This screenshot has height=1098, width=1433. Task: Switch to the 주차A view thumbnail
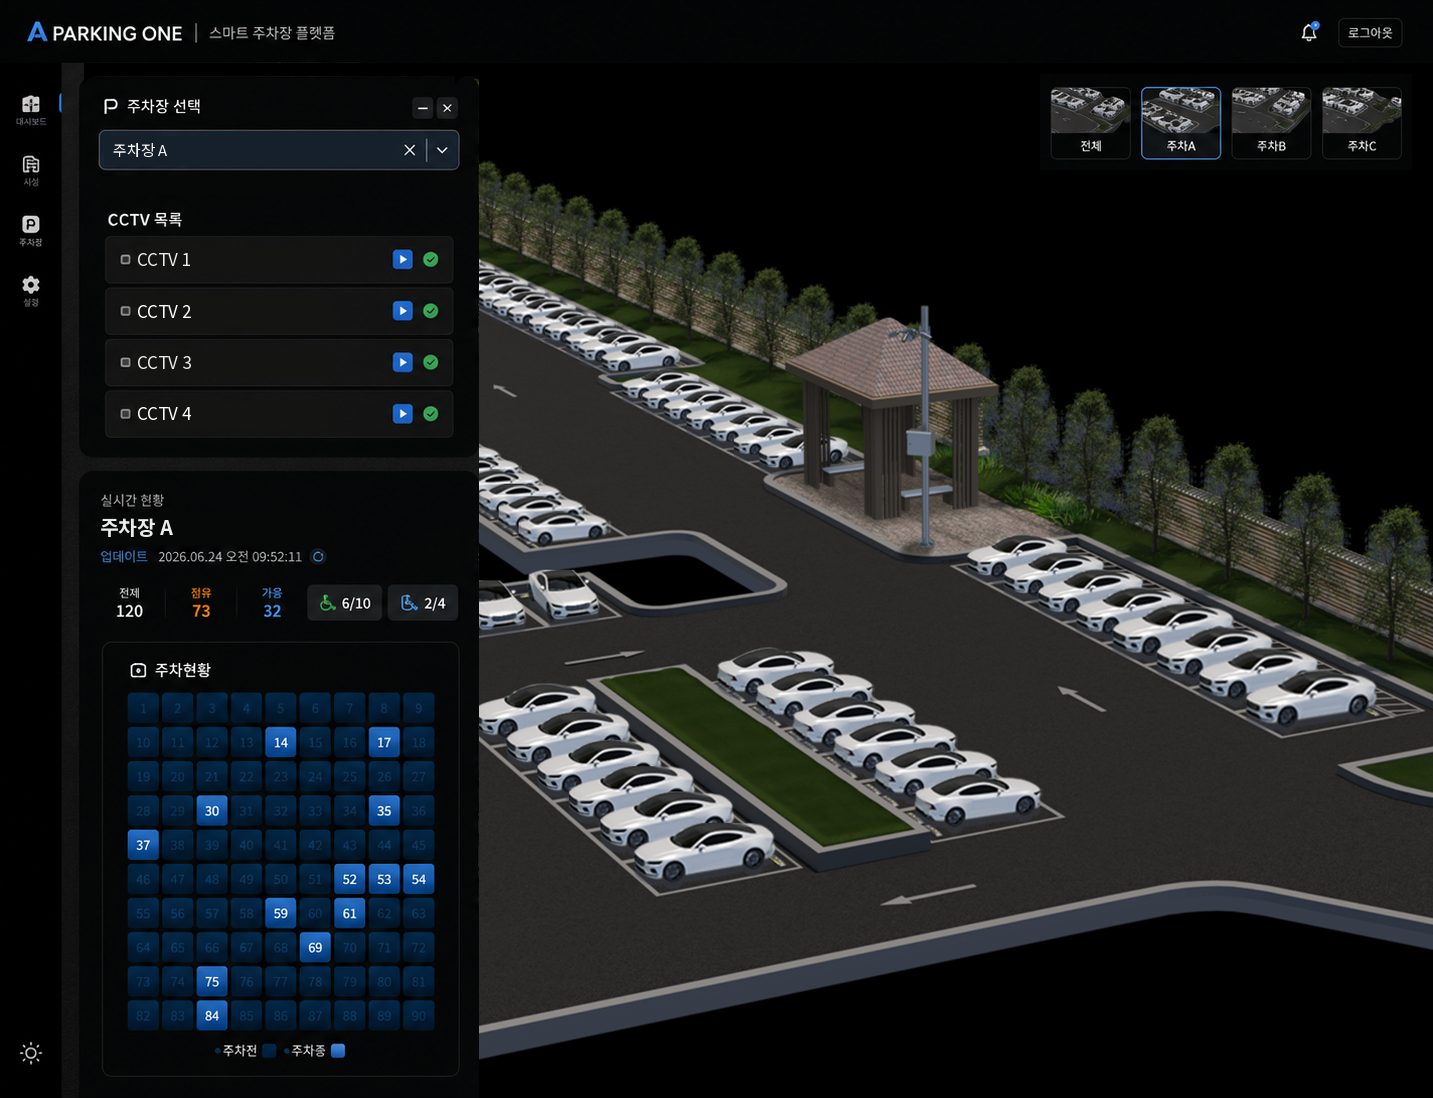tap(1181, 123)
